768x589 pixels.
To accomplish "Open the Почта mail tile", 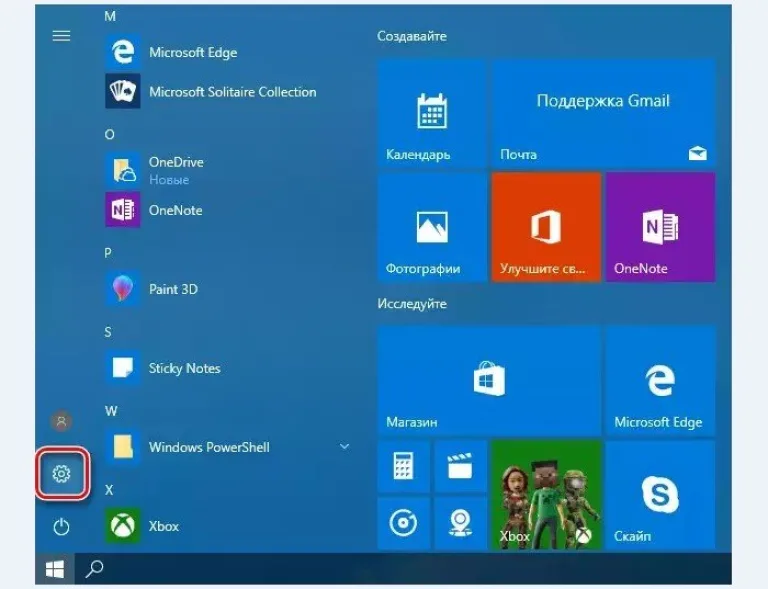I will click(603, 114).
